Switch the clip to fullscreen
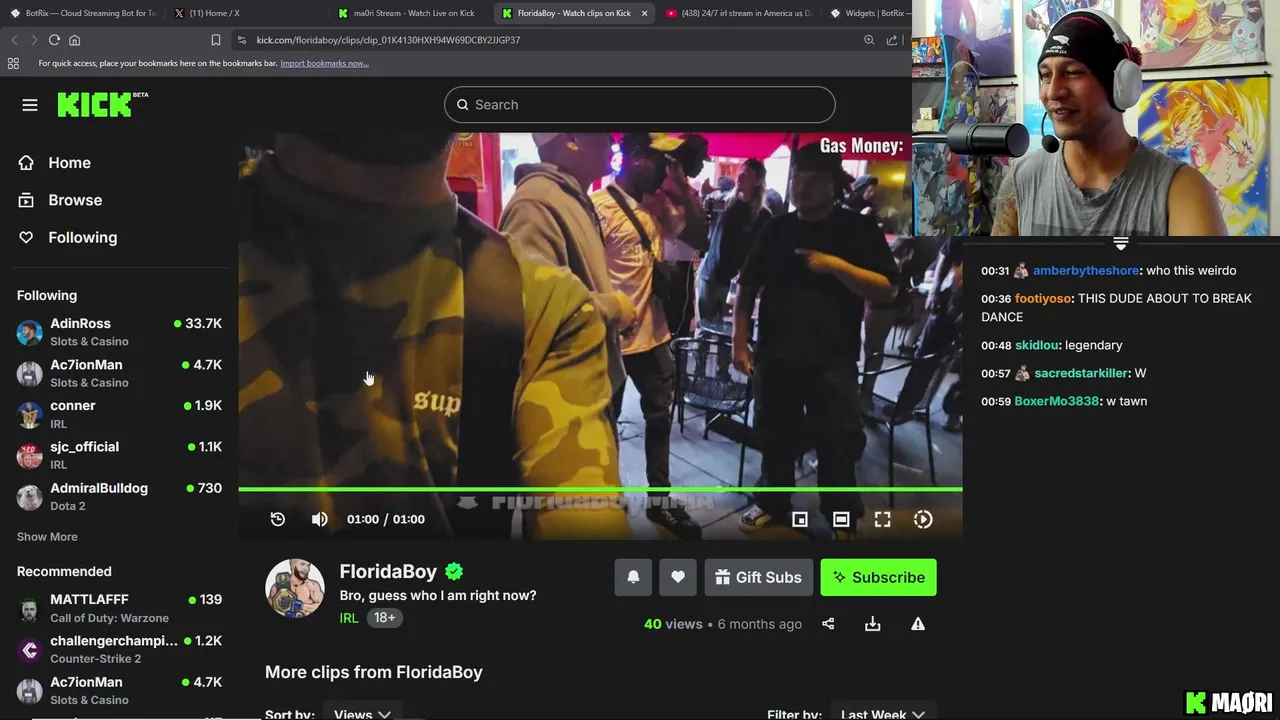 coord(882,519)
